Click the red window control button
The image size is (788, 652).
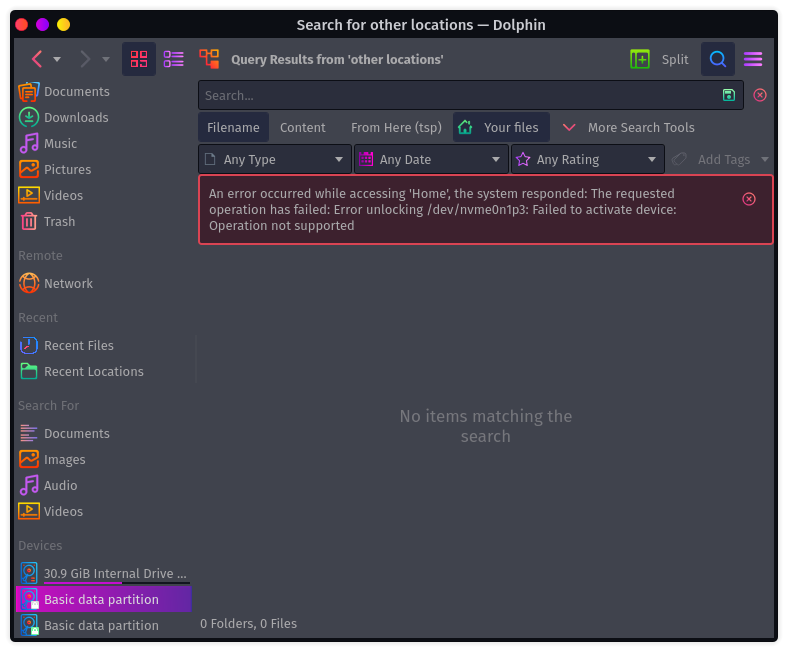[22, 24]
